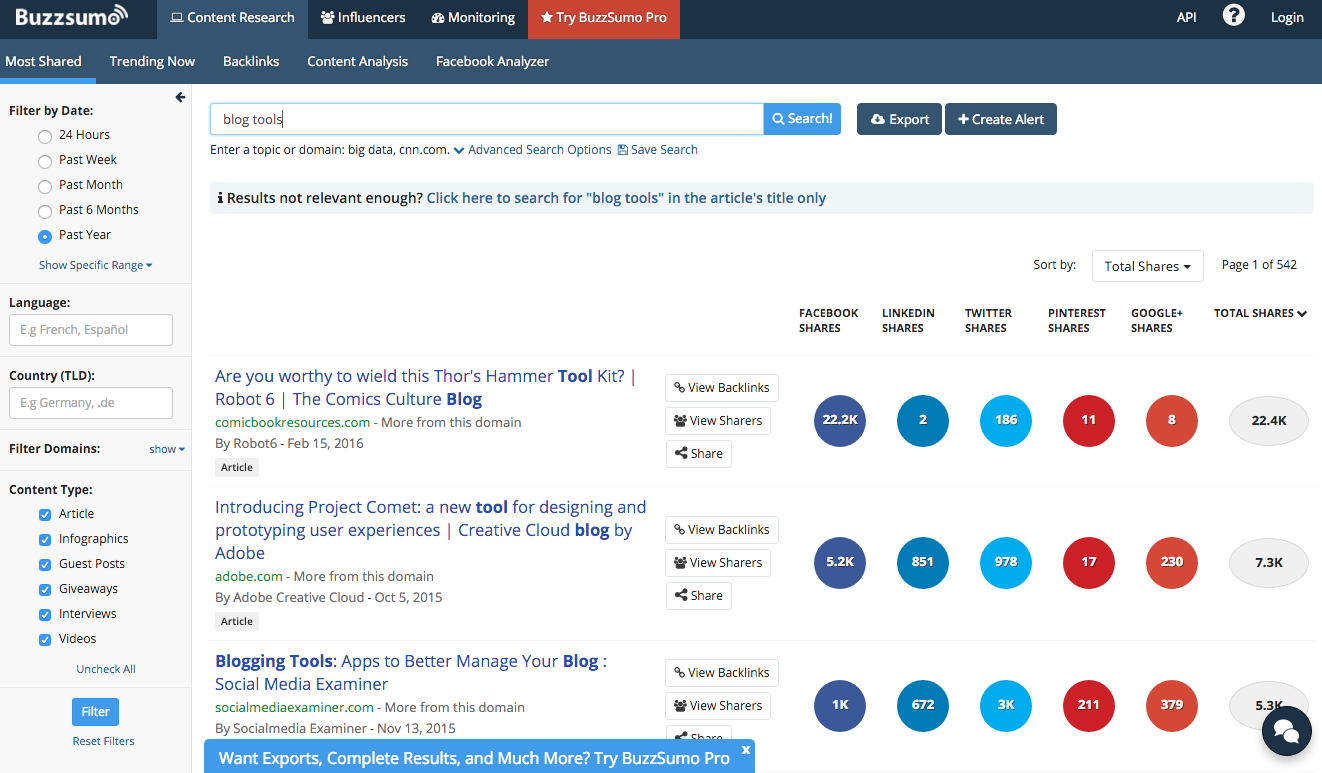
Task: Click the Save Search link
Action: click(658, 150)
